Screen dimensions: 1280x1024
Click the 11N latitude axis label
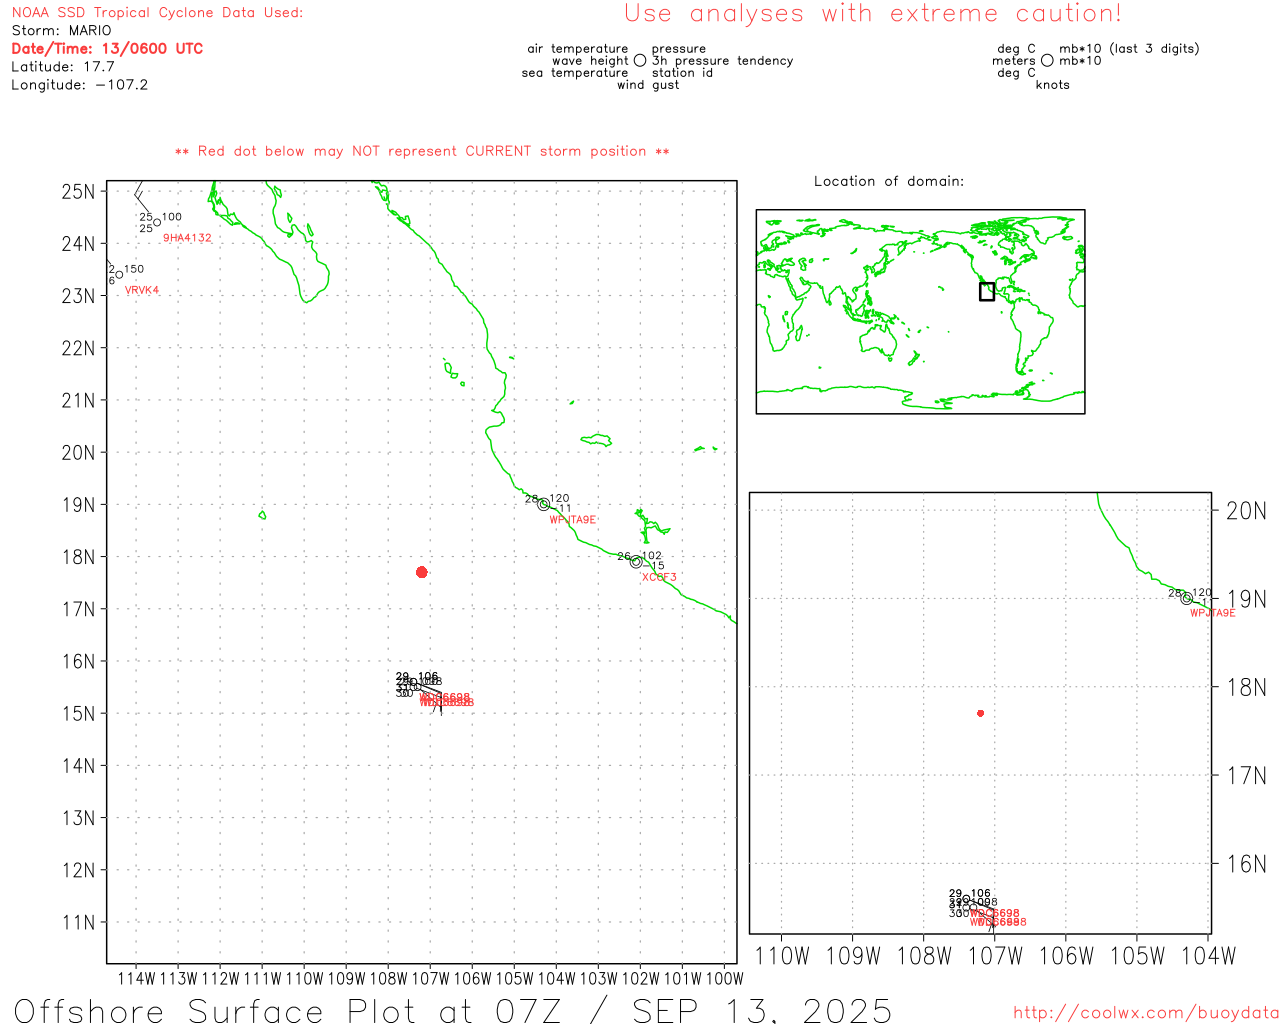point(78,922)
